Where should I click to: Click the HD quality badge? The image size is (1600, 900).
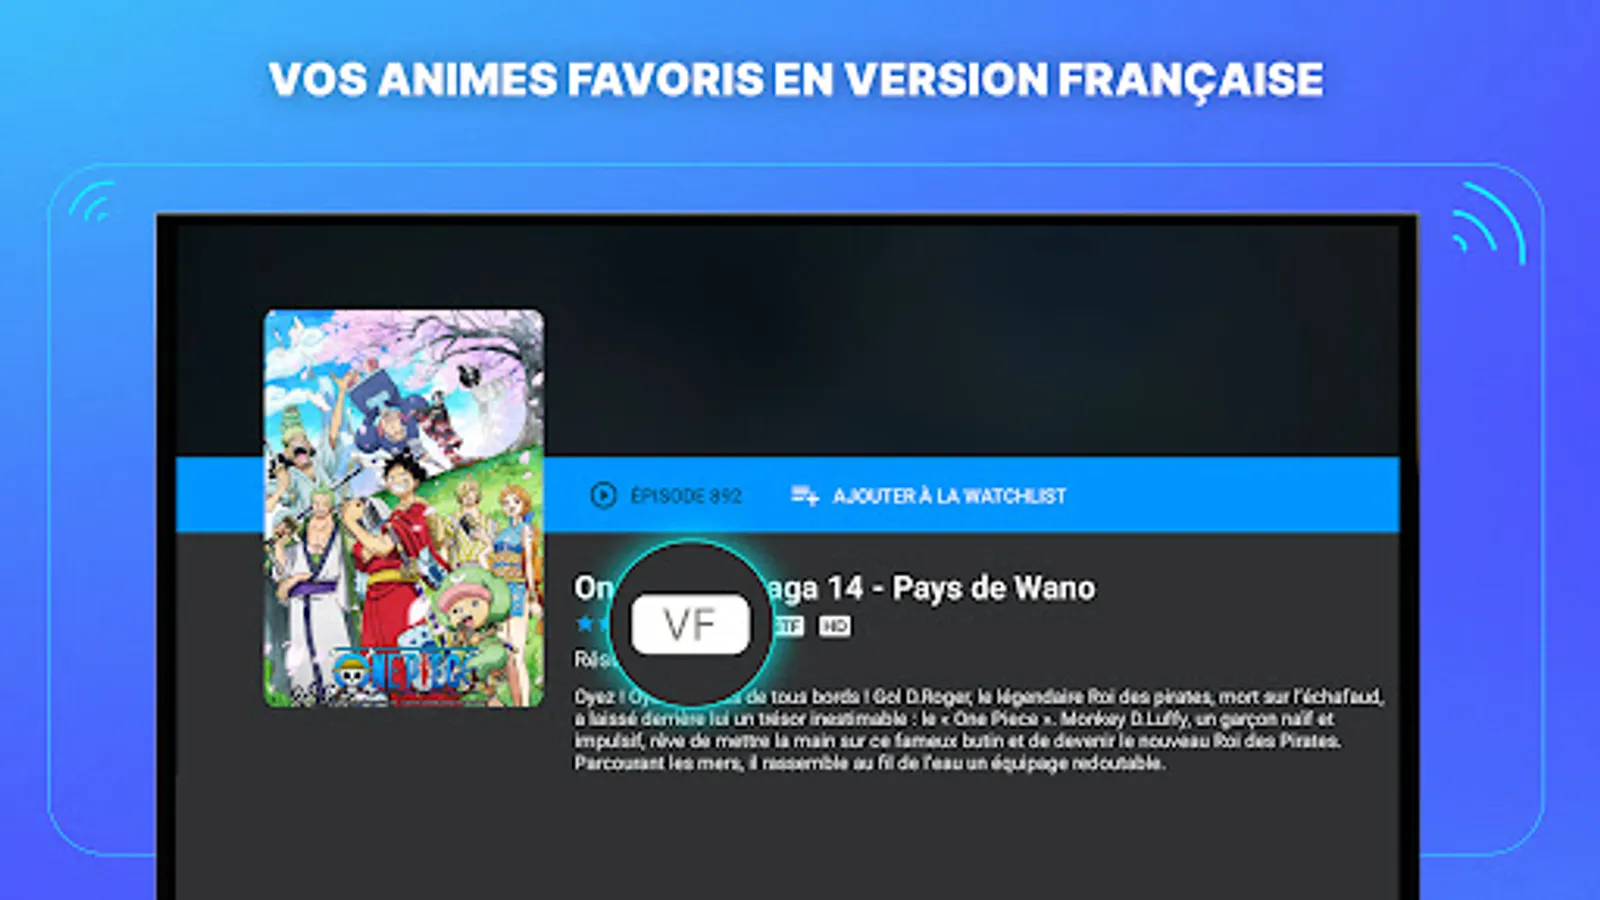tap(834, 626)
